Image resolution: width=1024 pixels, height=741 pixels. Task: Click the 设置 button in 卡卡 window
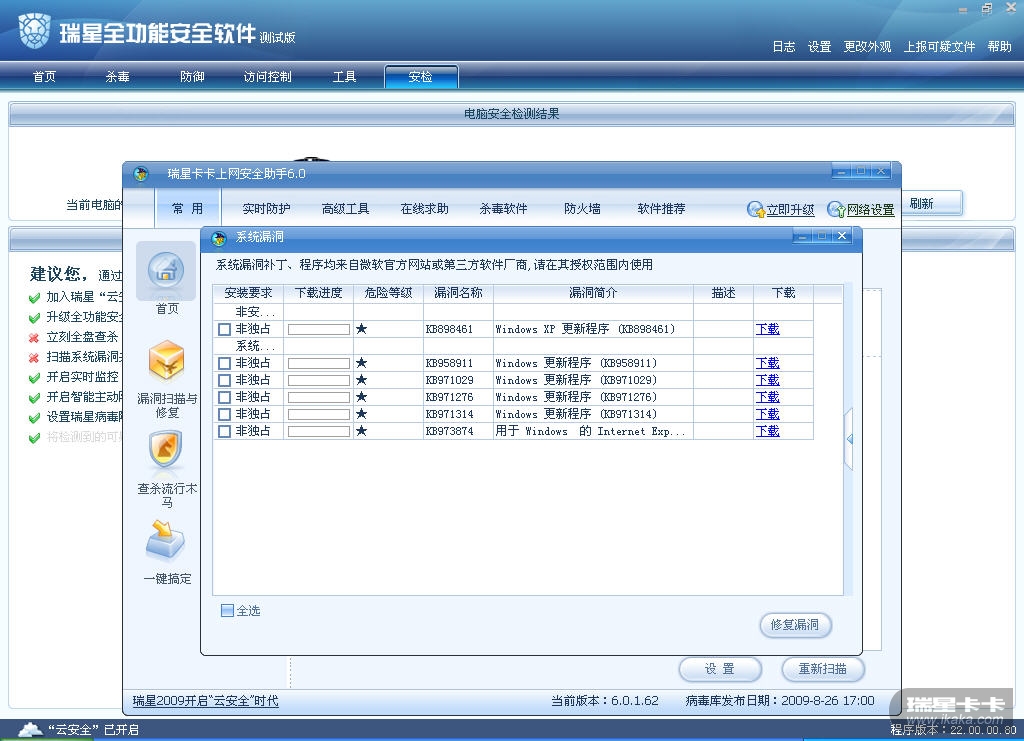point(720,669)
